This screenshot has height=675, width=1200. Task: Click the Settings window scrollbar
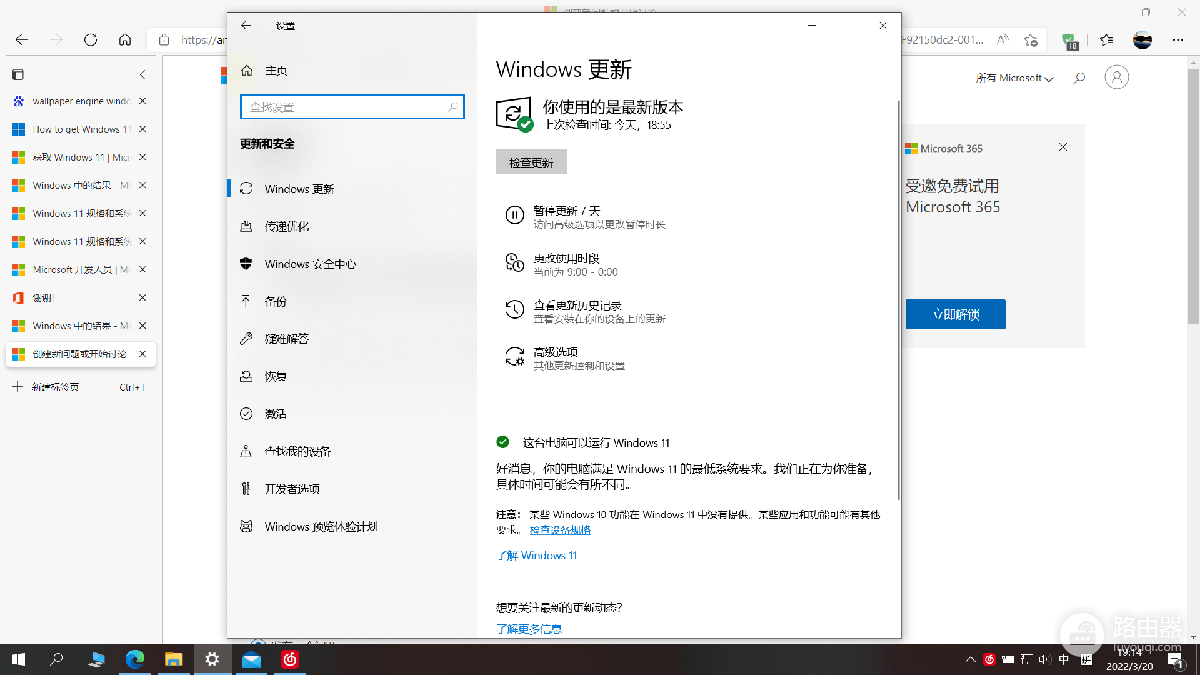[897, 300]
